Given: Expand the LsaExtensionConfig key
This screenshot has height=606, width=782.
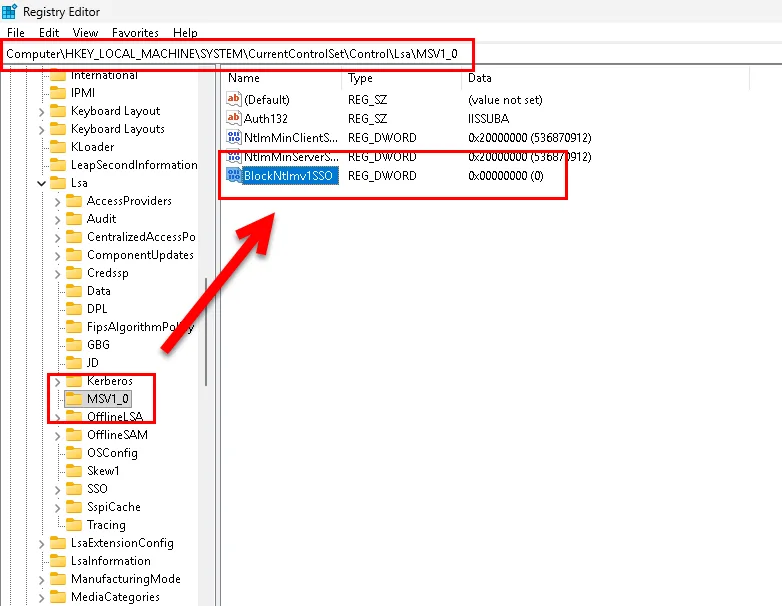Looking at the screenshot, I should (x=42, y=544).
